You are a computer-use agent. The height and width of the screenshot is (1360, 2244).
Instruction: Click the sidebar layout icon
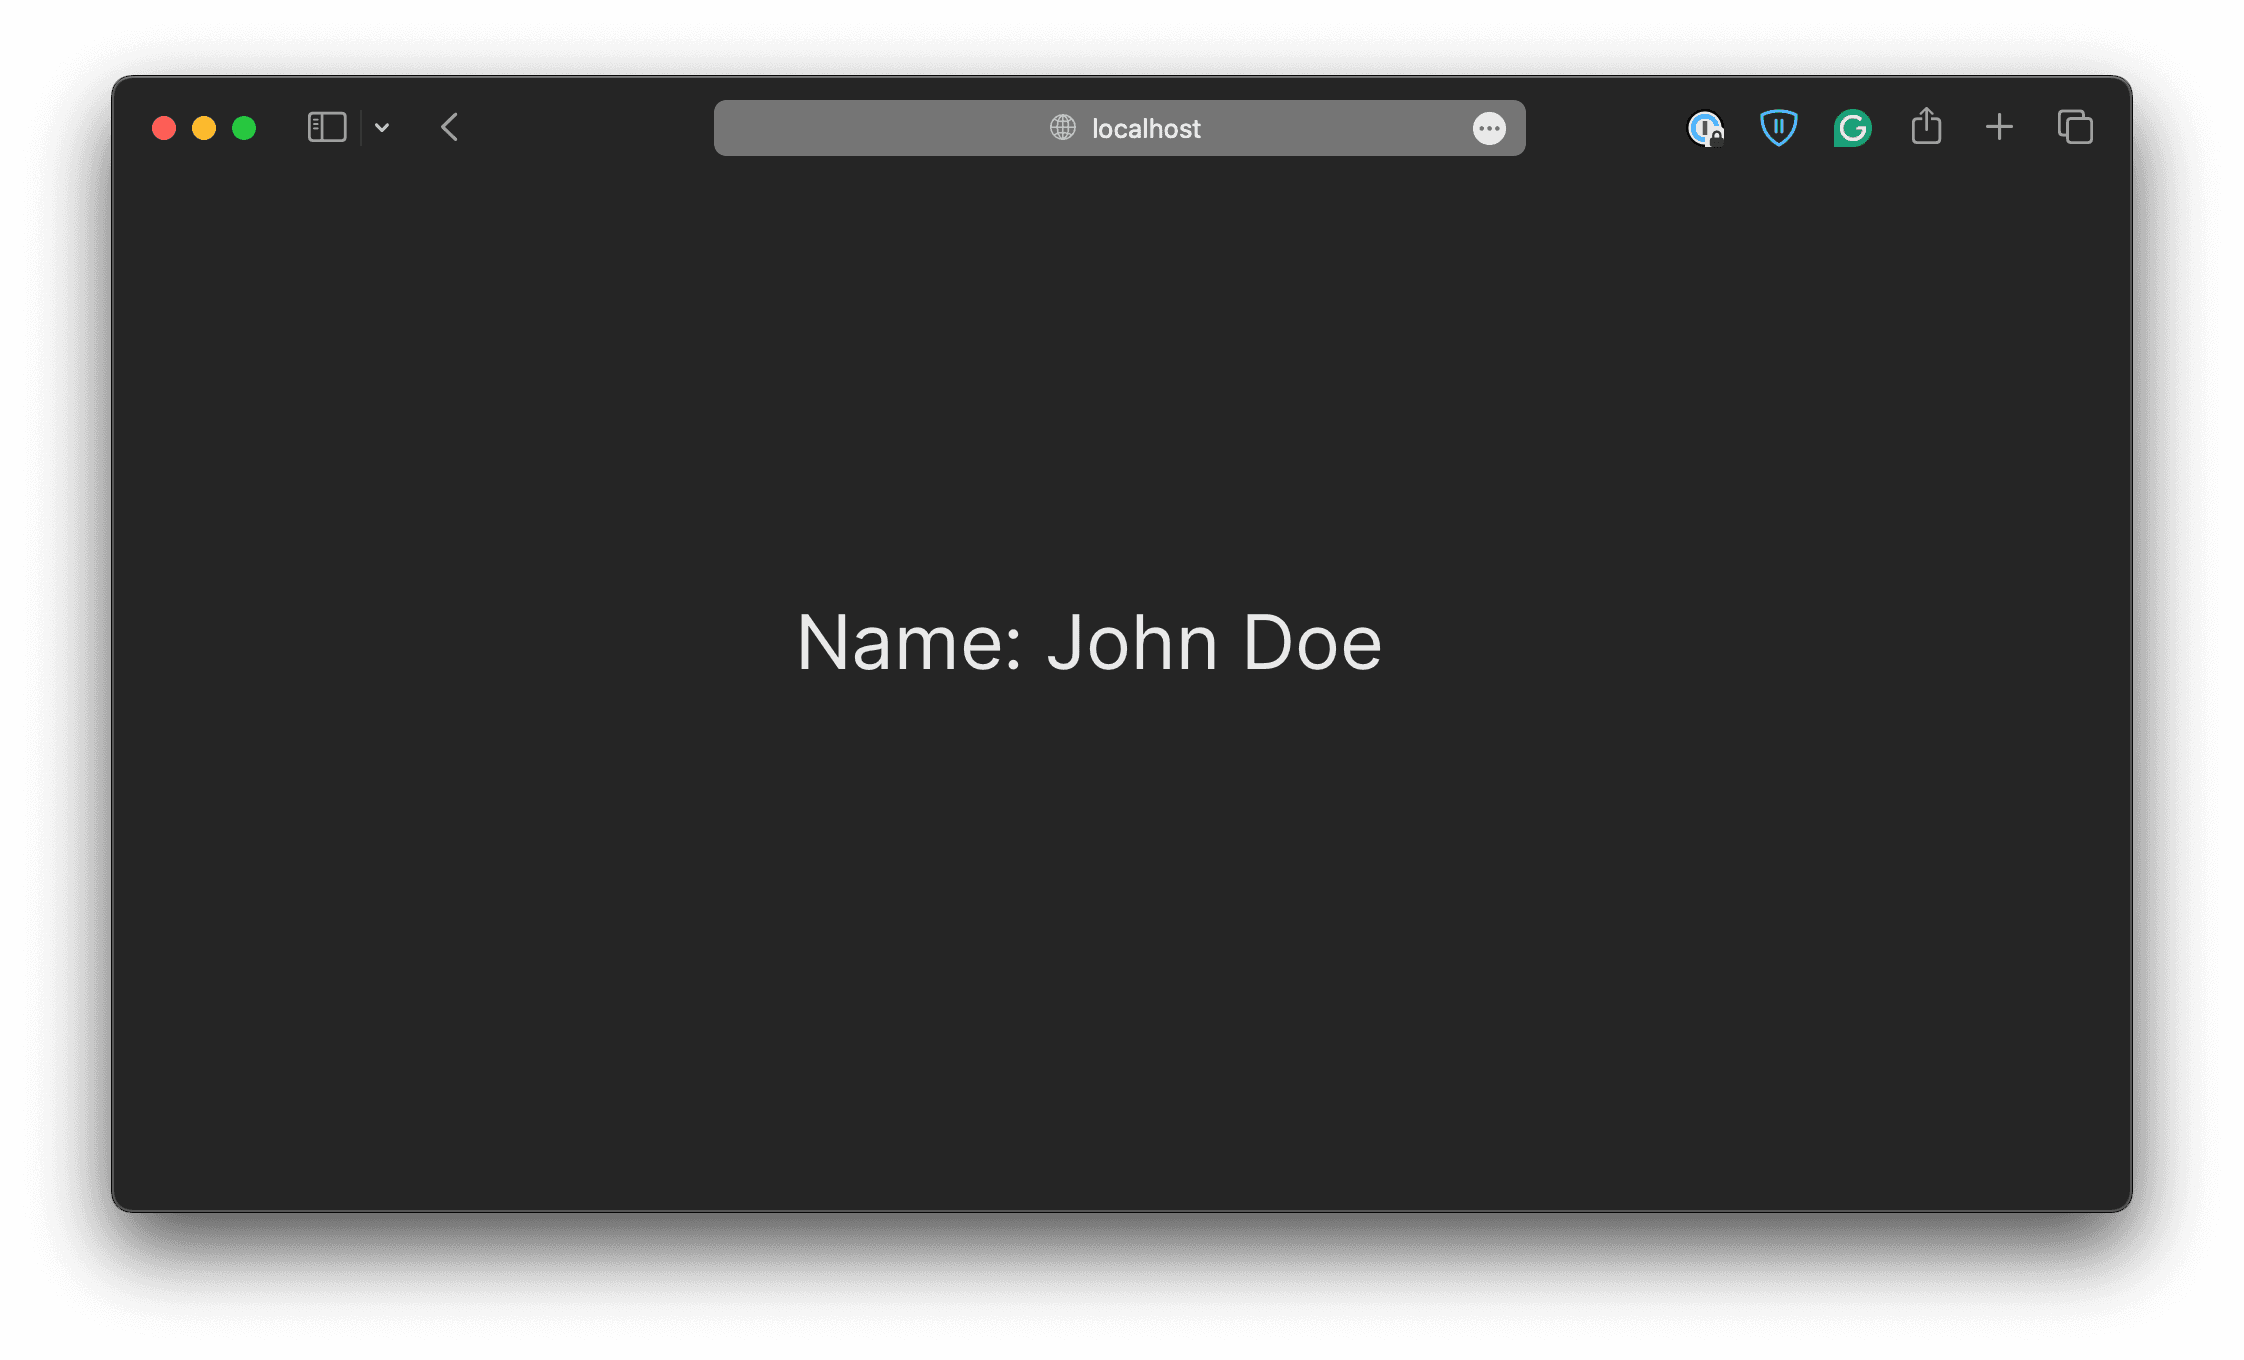(326, 127)
